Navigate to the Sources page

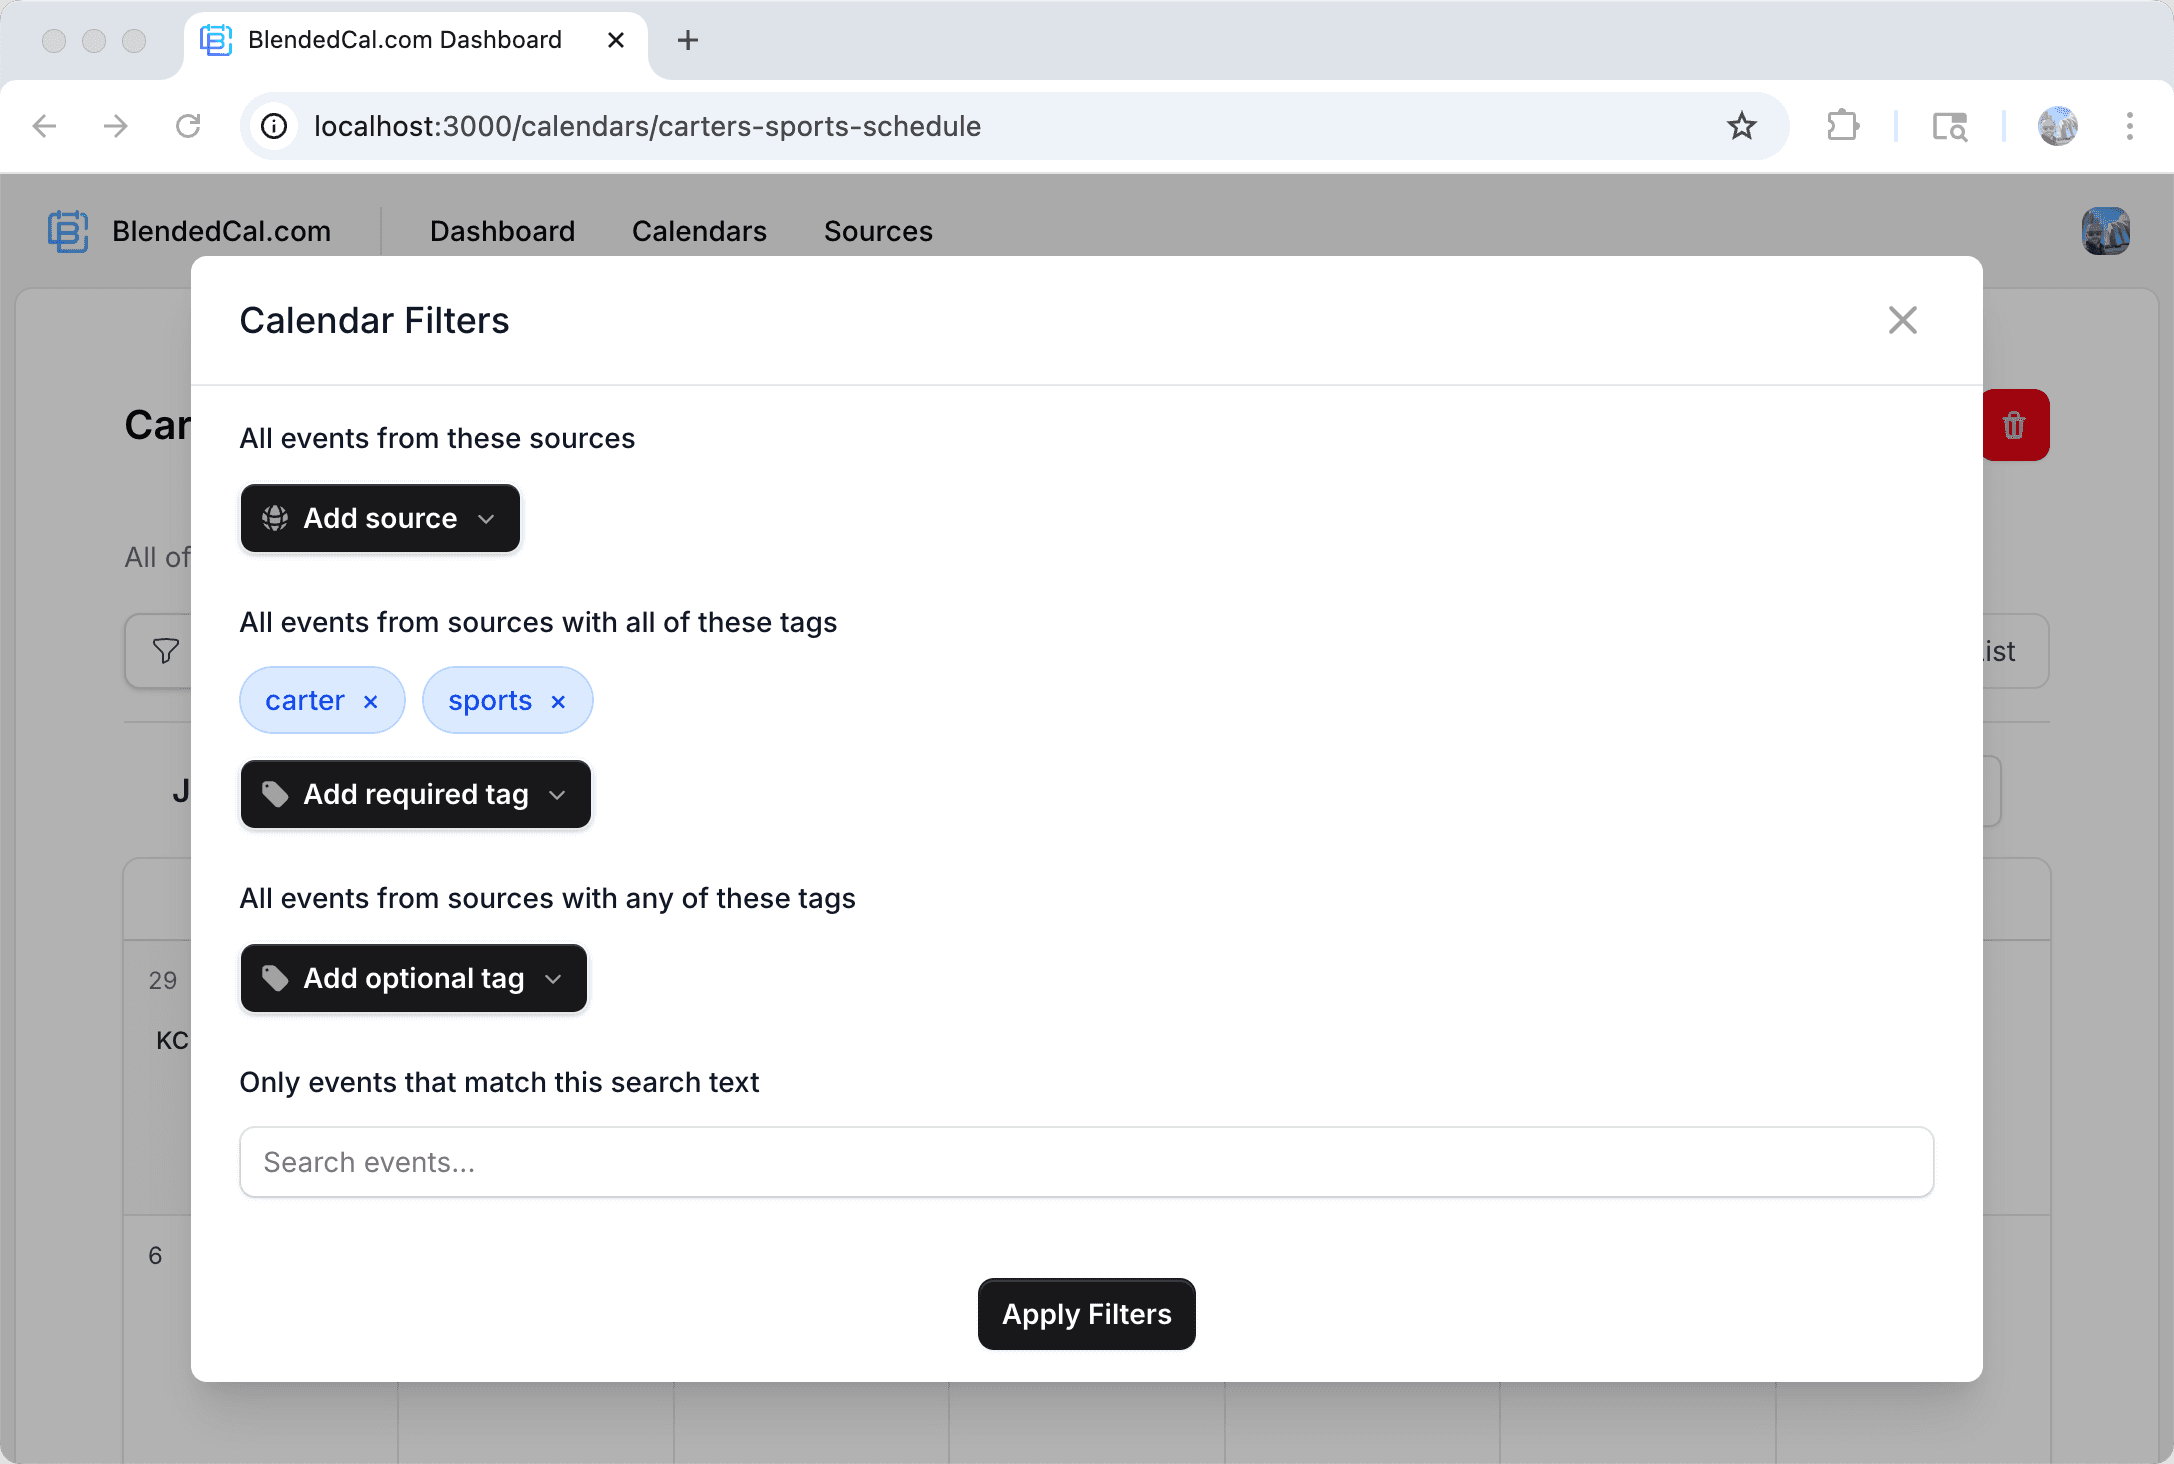click(x=878, y=231)
